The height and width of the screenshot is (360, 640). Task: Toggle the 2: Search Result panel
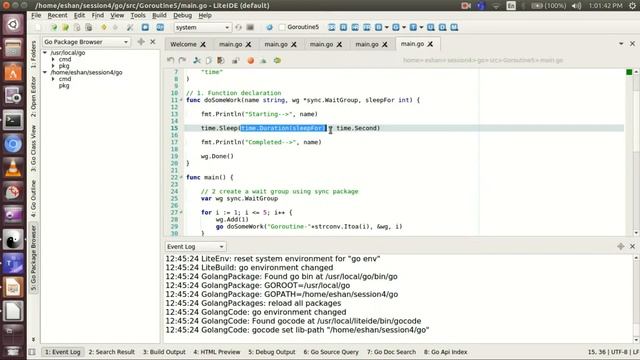point(111,352)
